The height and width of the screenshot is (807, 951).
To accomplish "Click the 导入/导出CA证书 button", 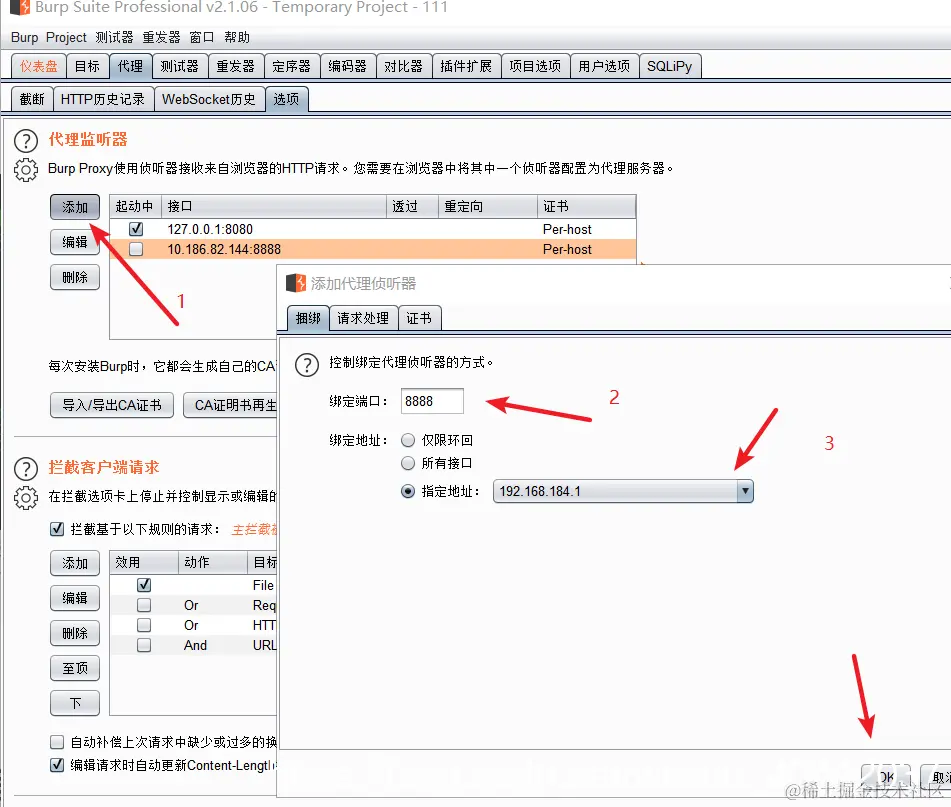I will click(x=111, y=405).
